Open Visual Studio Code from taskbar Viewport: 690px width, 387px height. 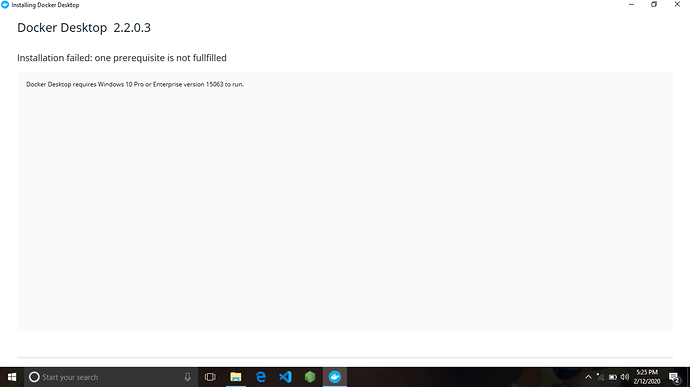tap(286, 377)
